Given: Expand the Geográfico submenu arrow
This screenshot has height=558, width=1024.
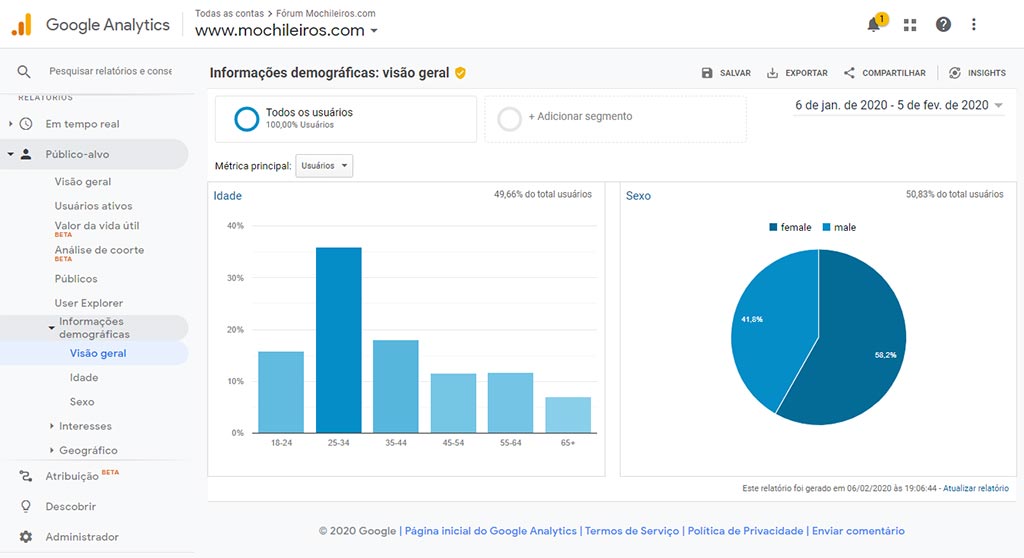Looking at the screenshot, I should [x=52, y=450].
